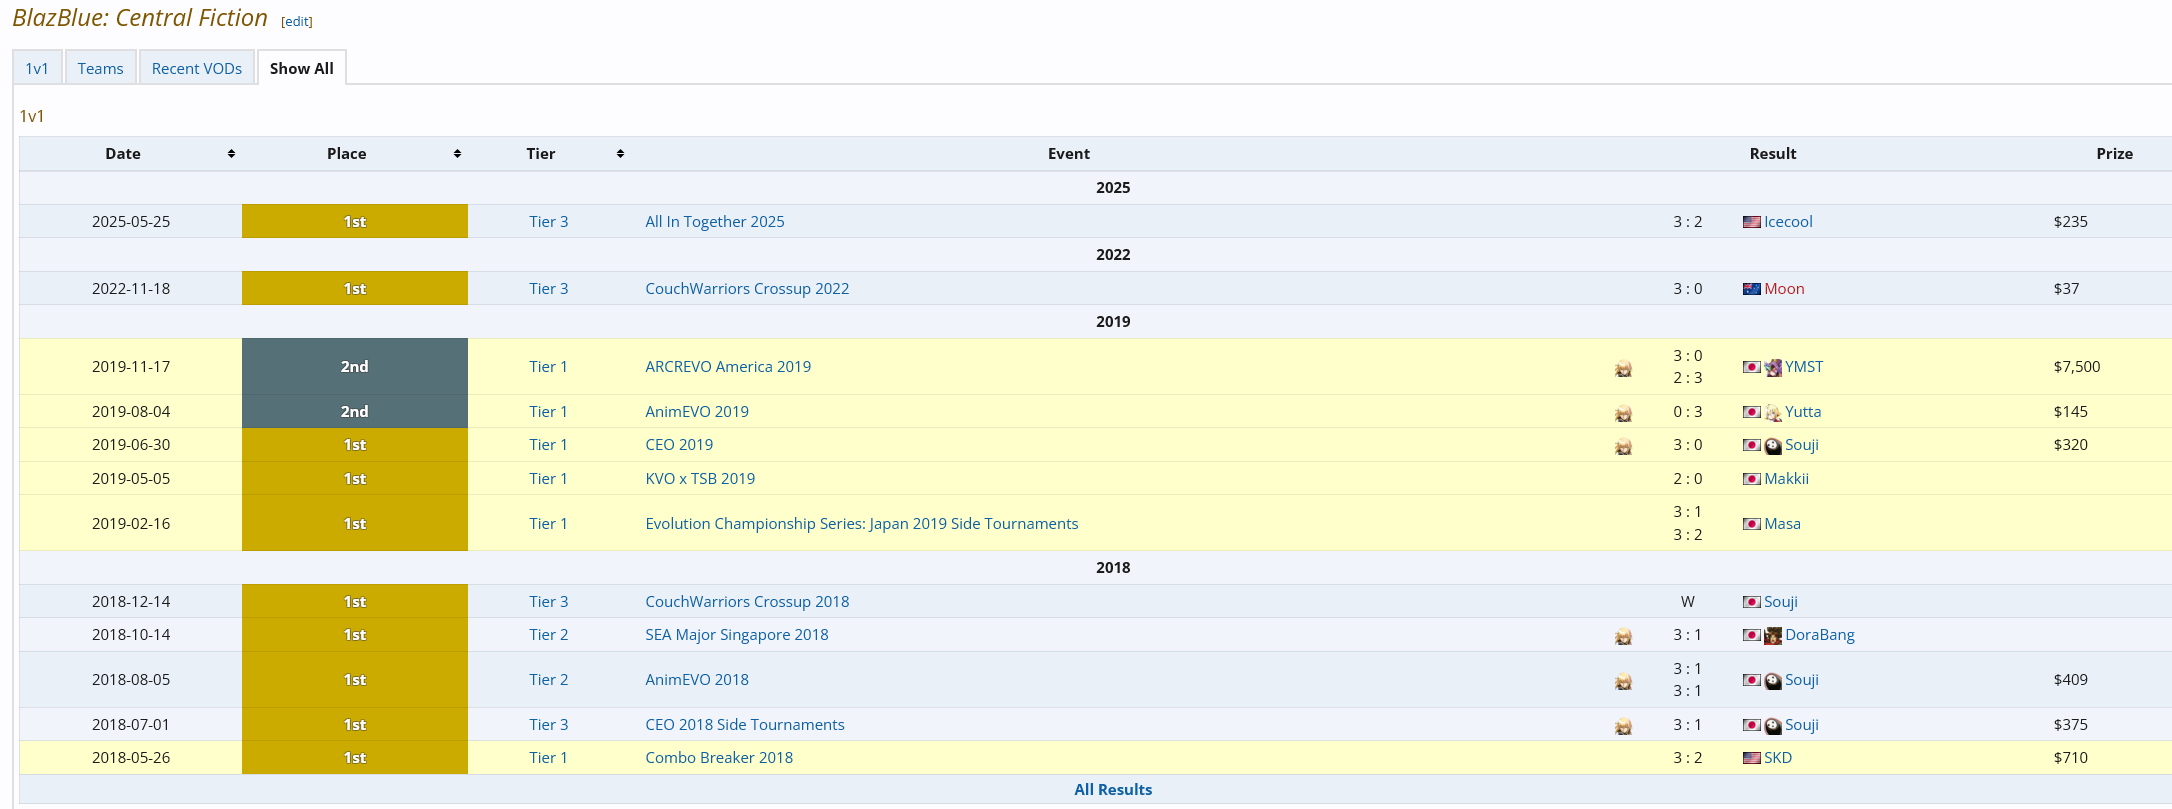This screenshot has height=809, width=2172.
Task: Open Combo Breaker 2018 event link
Action: coord(719,758)
